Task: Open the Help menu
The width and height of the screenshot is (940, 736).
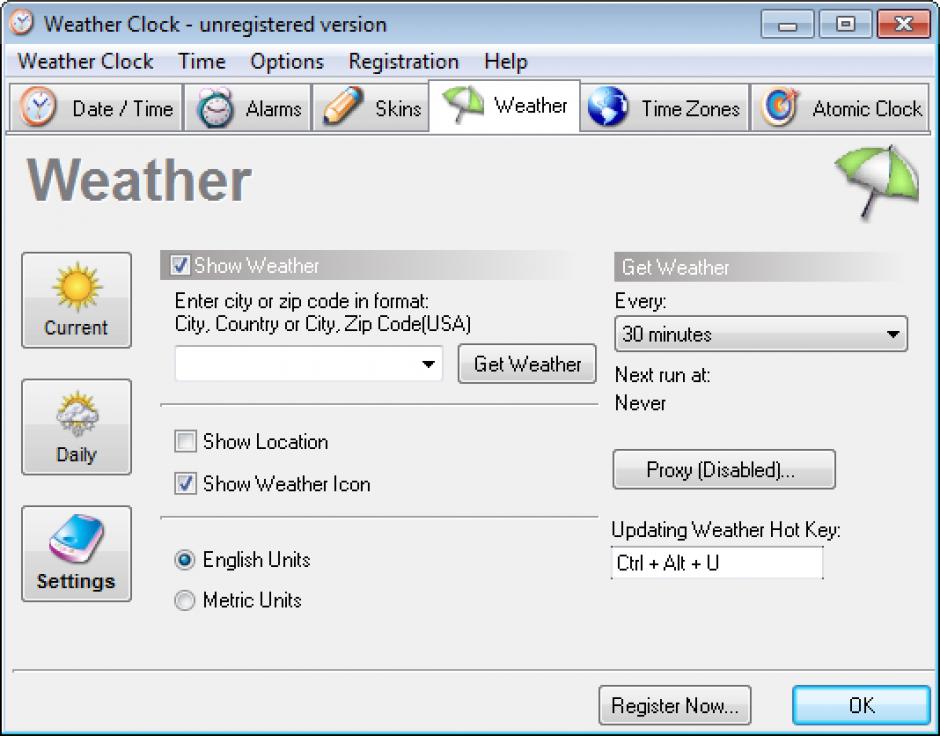Action: (505, 61)
